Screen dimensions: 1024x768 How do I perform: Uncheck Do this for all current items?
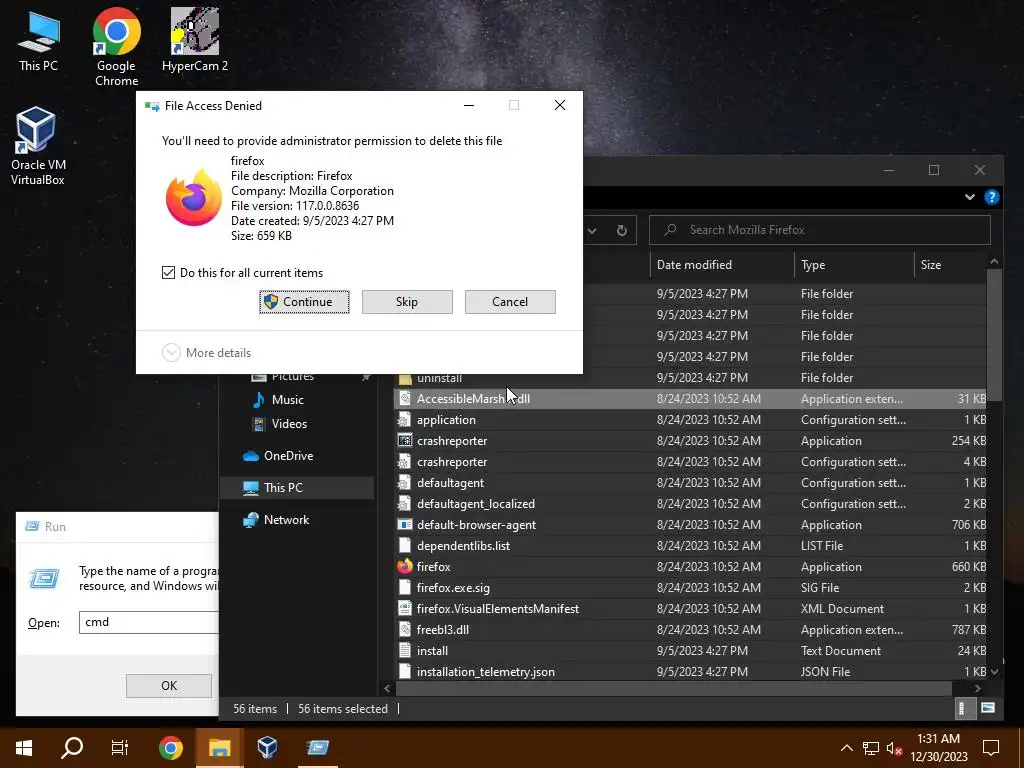[168, 272]
